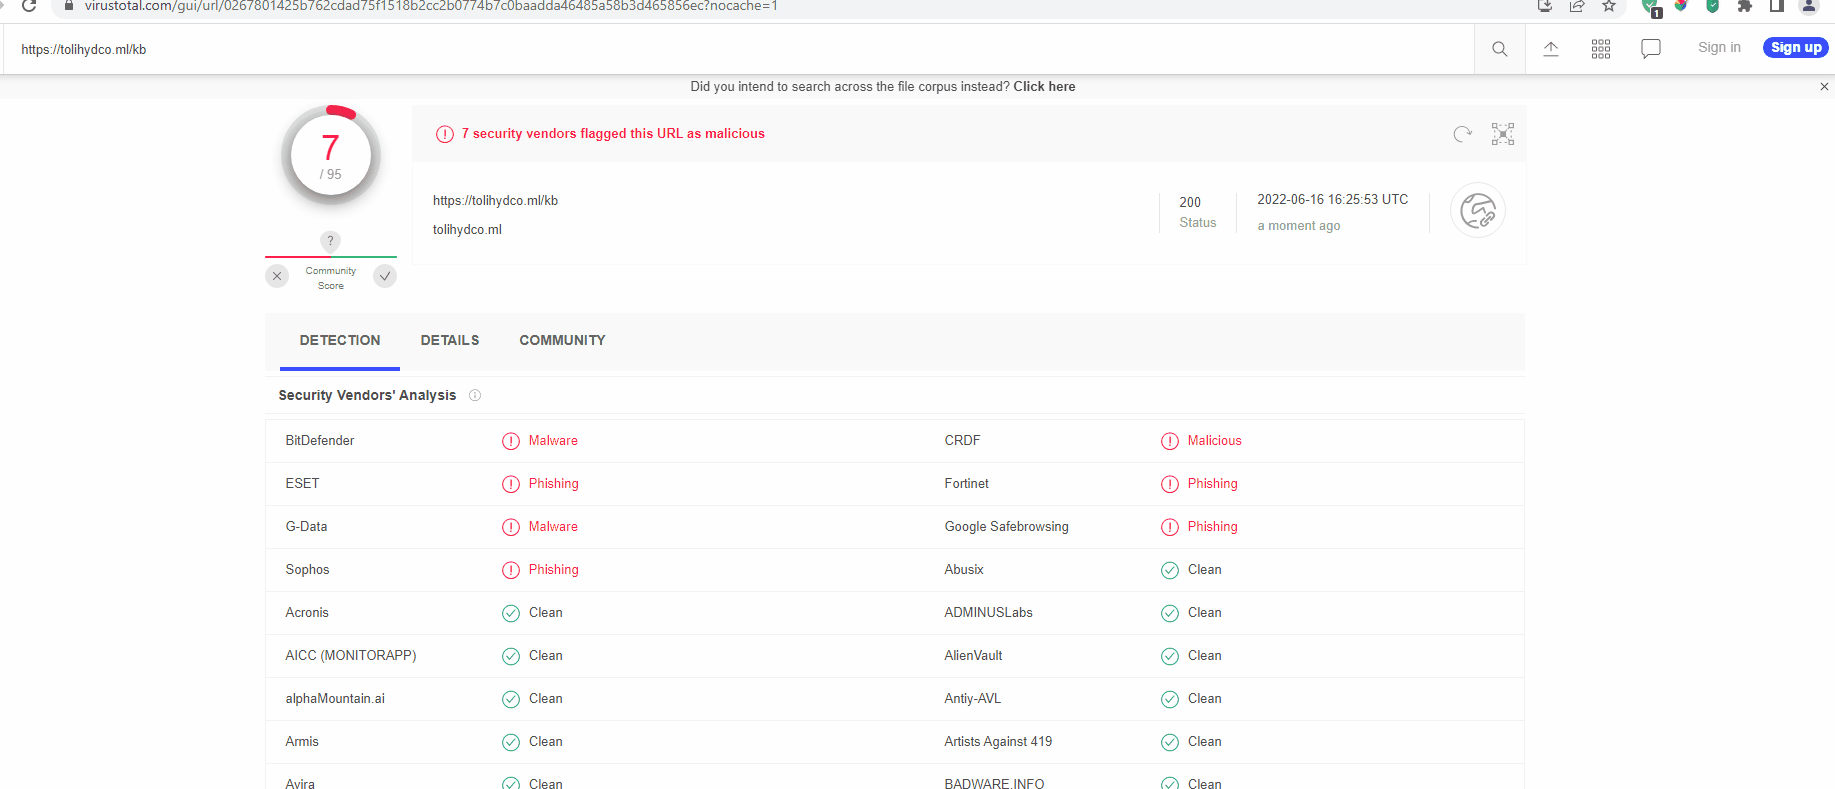The height and width of the screenshot is (789, 1835).
Task: Click the BitDefender malware alert icon
Action: 511,441
